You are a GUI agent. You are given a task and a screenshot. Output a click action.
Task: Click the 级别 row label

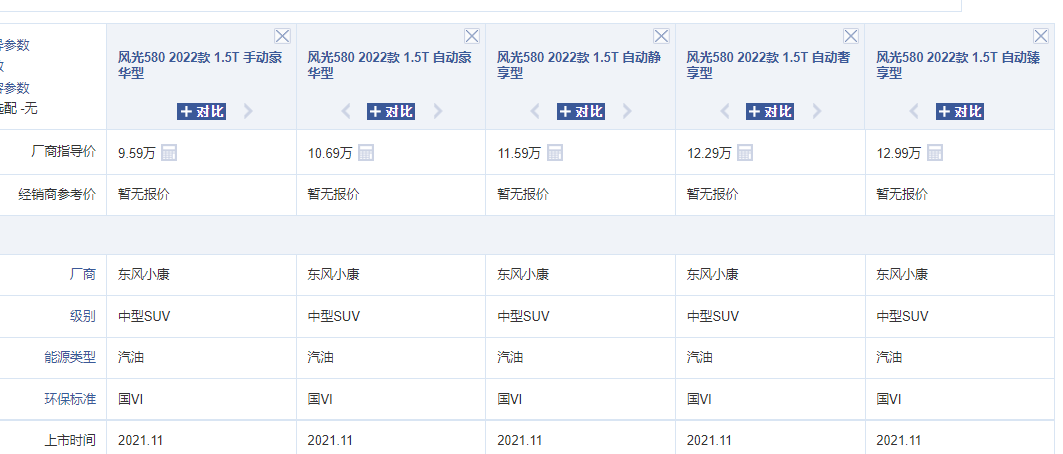tap(83, 316)
